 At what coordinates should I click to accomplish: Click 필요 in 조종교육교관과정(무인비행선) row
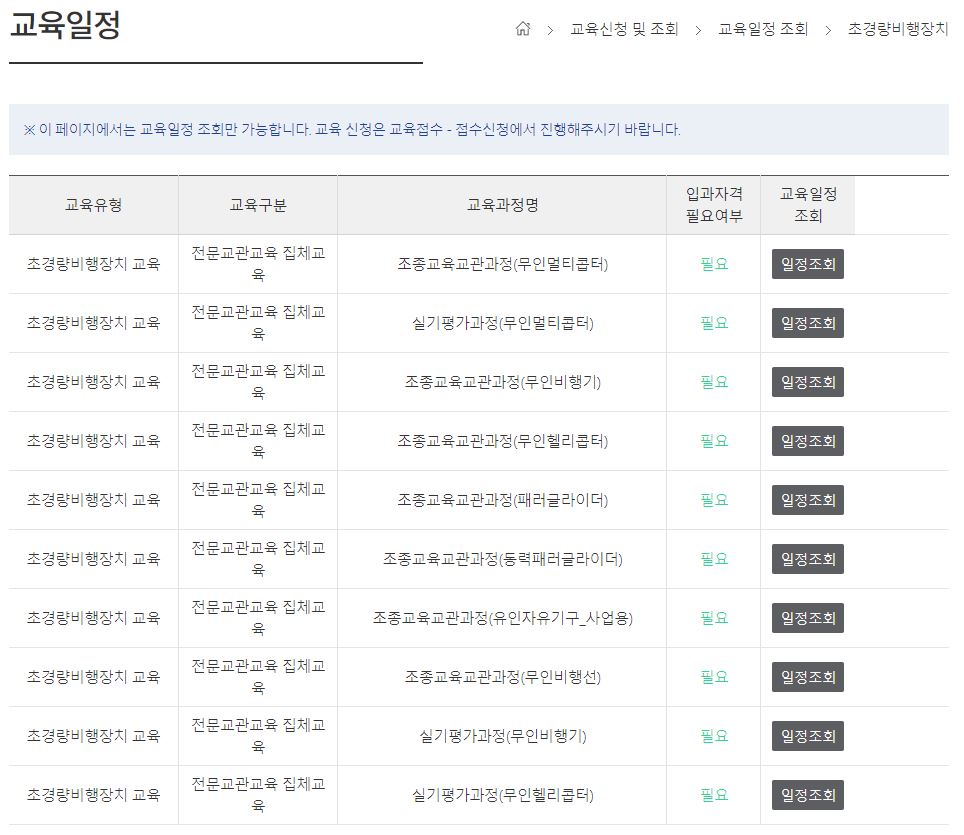[714, 677]
